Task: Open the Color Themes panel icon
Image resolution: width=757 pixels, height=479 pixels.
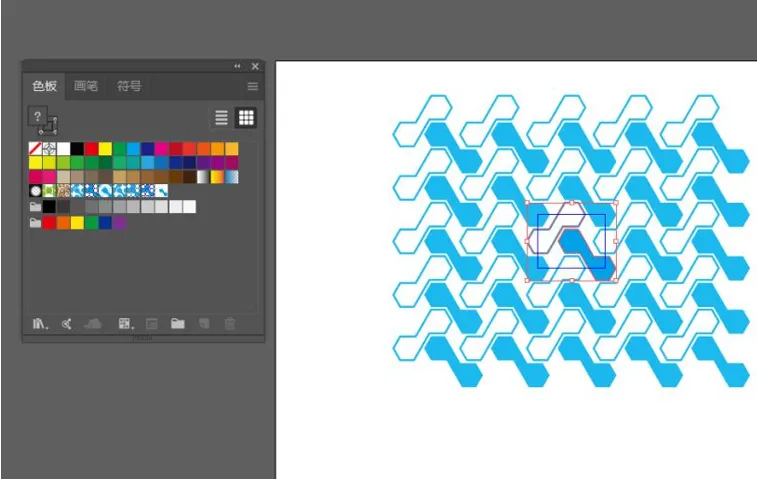Action: (x=67, y=324)
